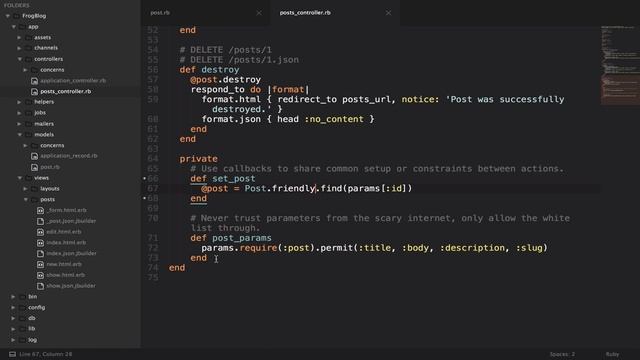The image size is (640, 360).
Task: Click line number 59 in the gutter
Action: pyautogui.click(x=153, y=99)
